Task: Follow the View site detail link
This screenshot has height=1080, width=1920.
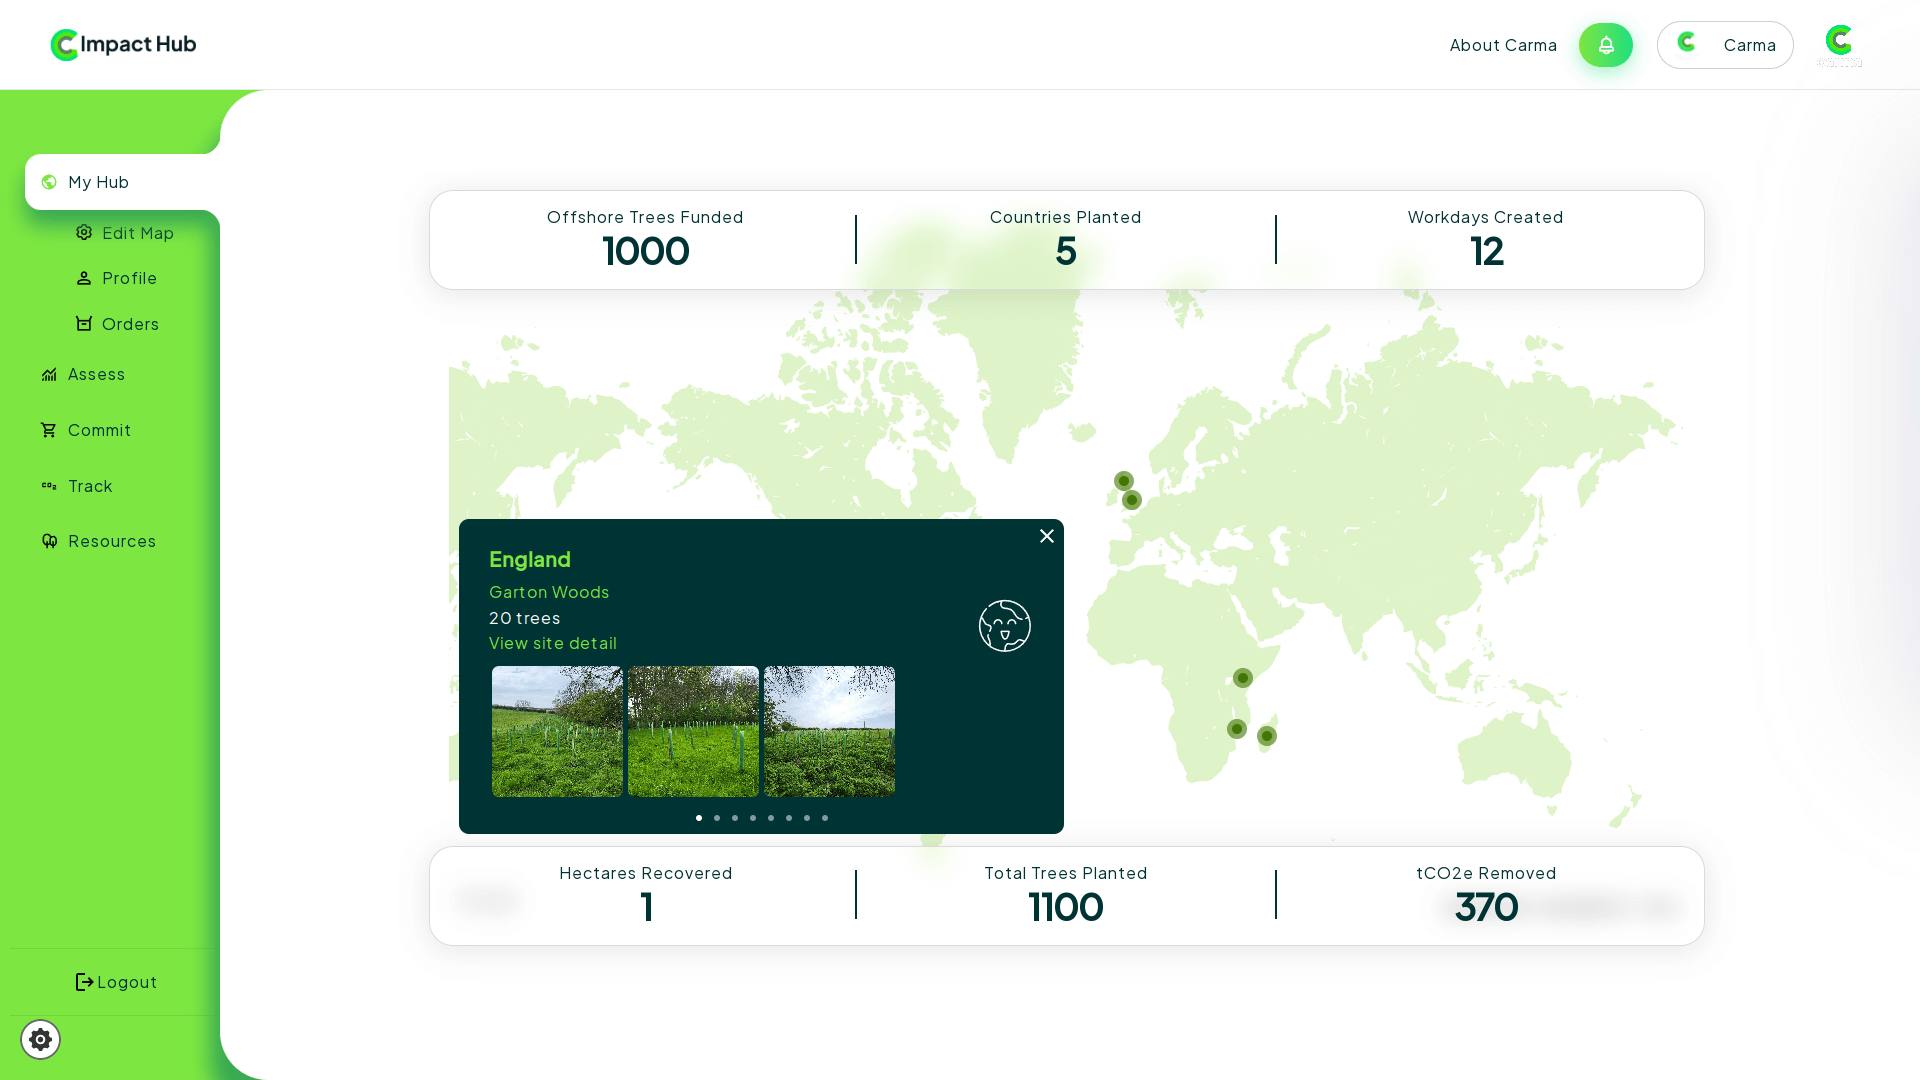Action: pyautogui.click(x=552, y=643)
